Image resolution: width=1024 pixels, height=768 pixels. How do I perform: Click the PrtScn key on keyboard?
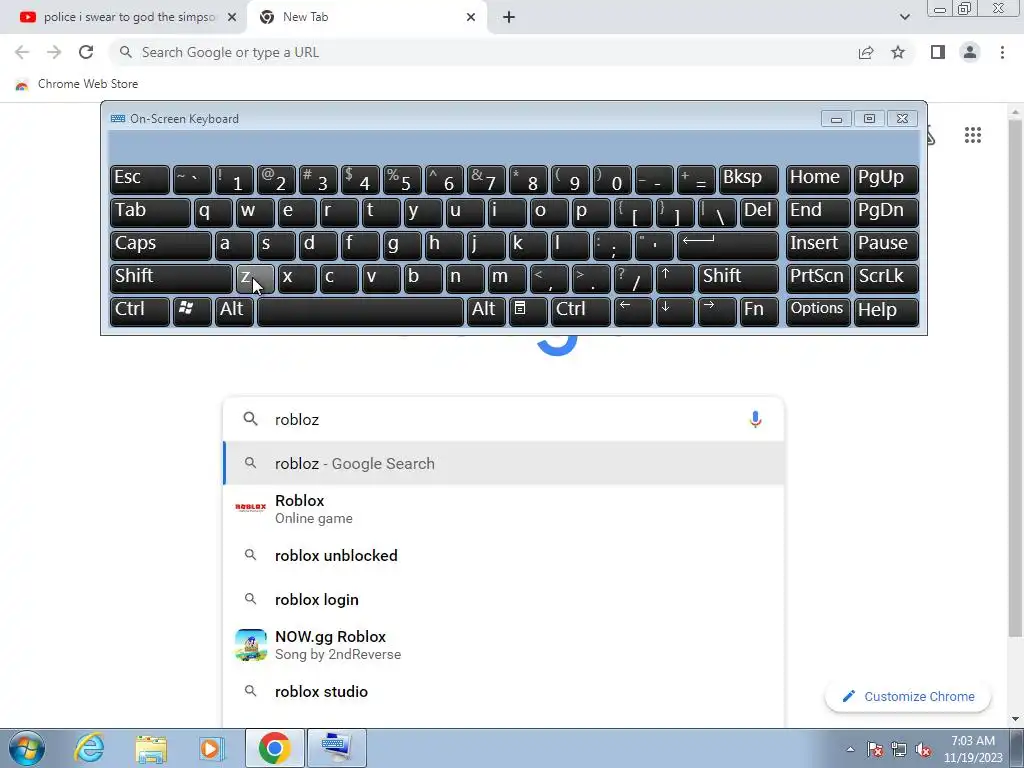(818, 278)
